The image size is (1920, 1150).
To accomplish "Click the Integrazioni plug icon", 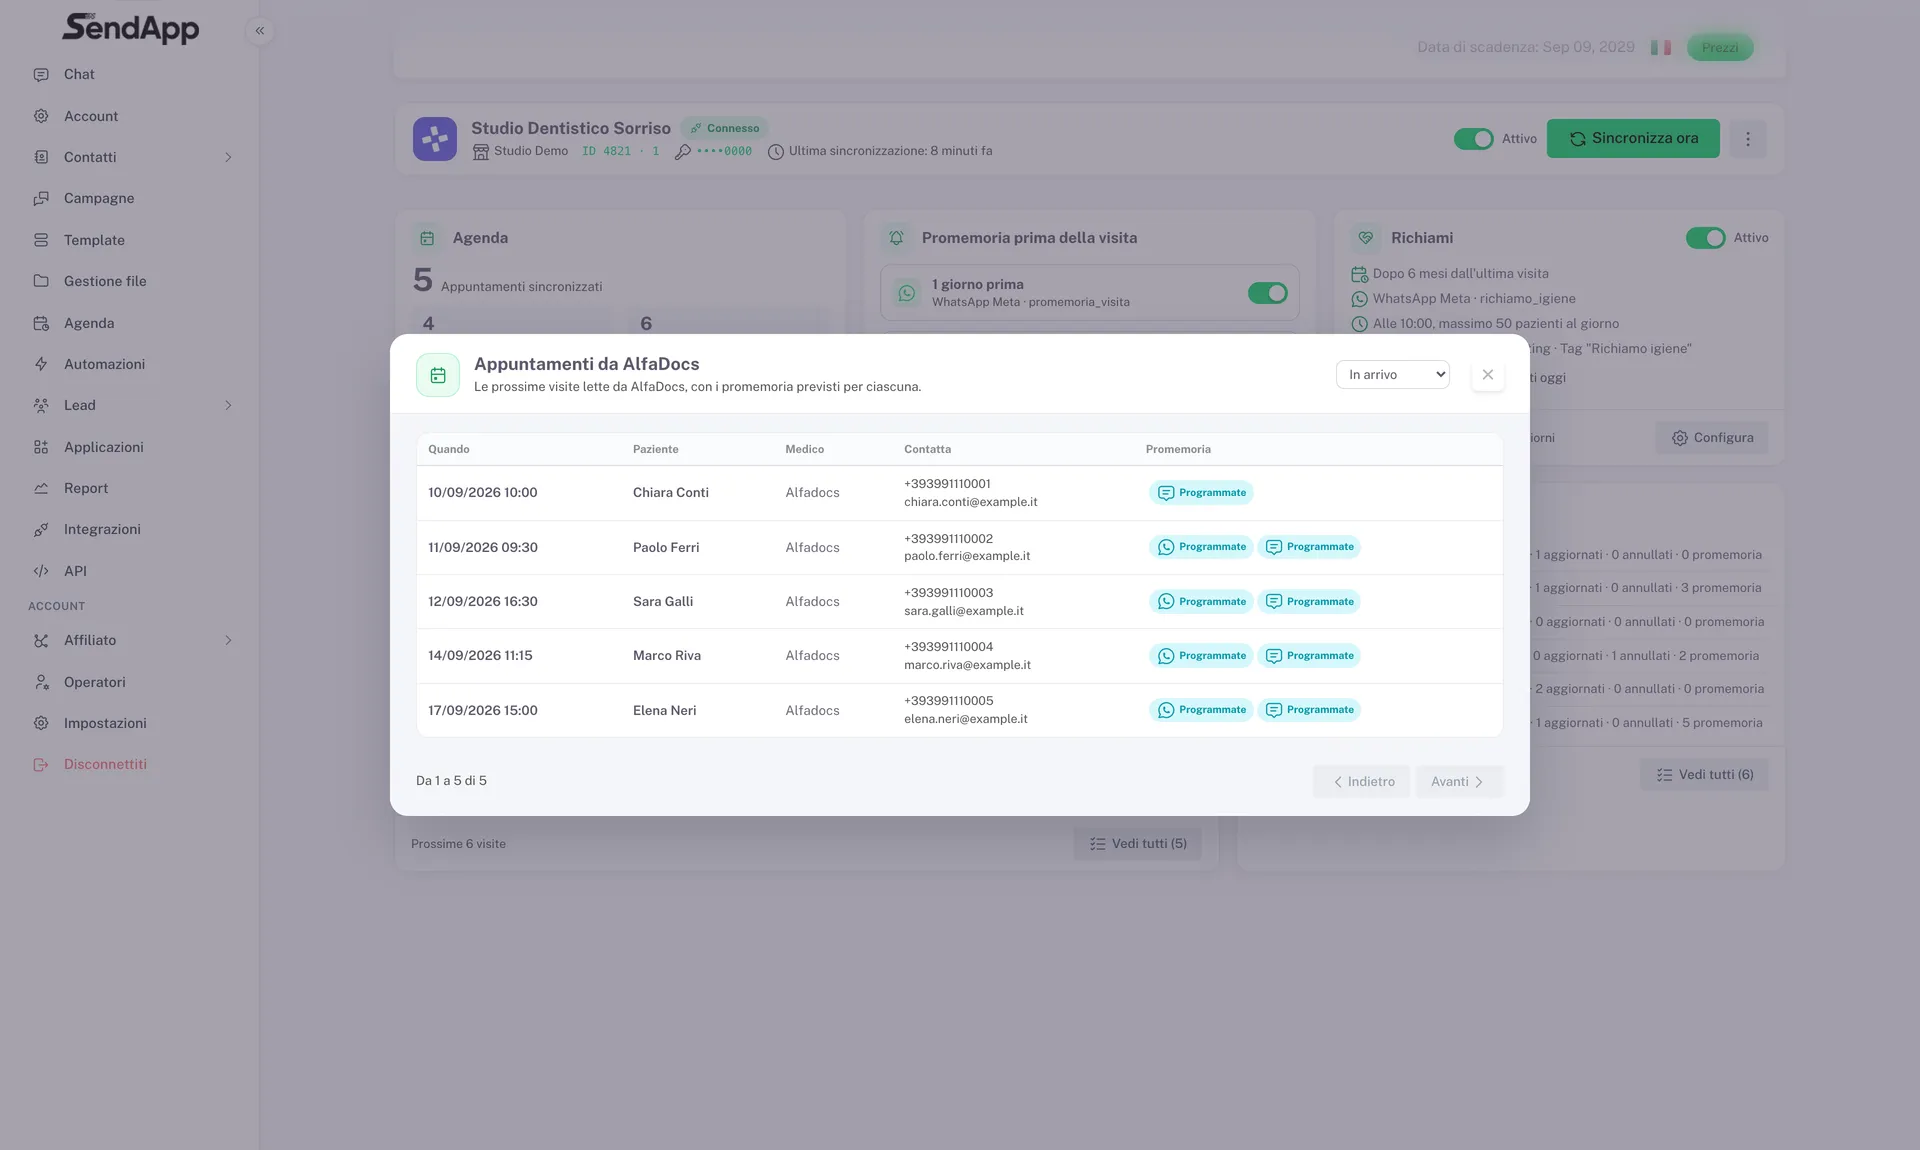I will coord(41,529).
